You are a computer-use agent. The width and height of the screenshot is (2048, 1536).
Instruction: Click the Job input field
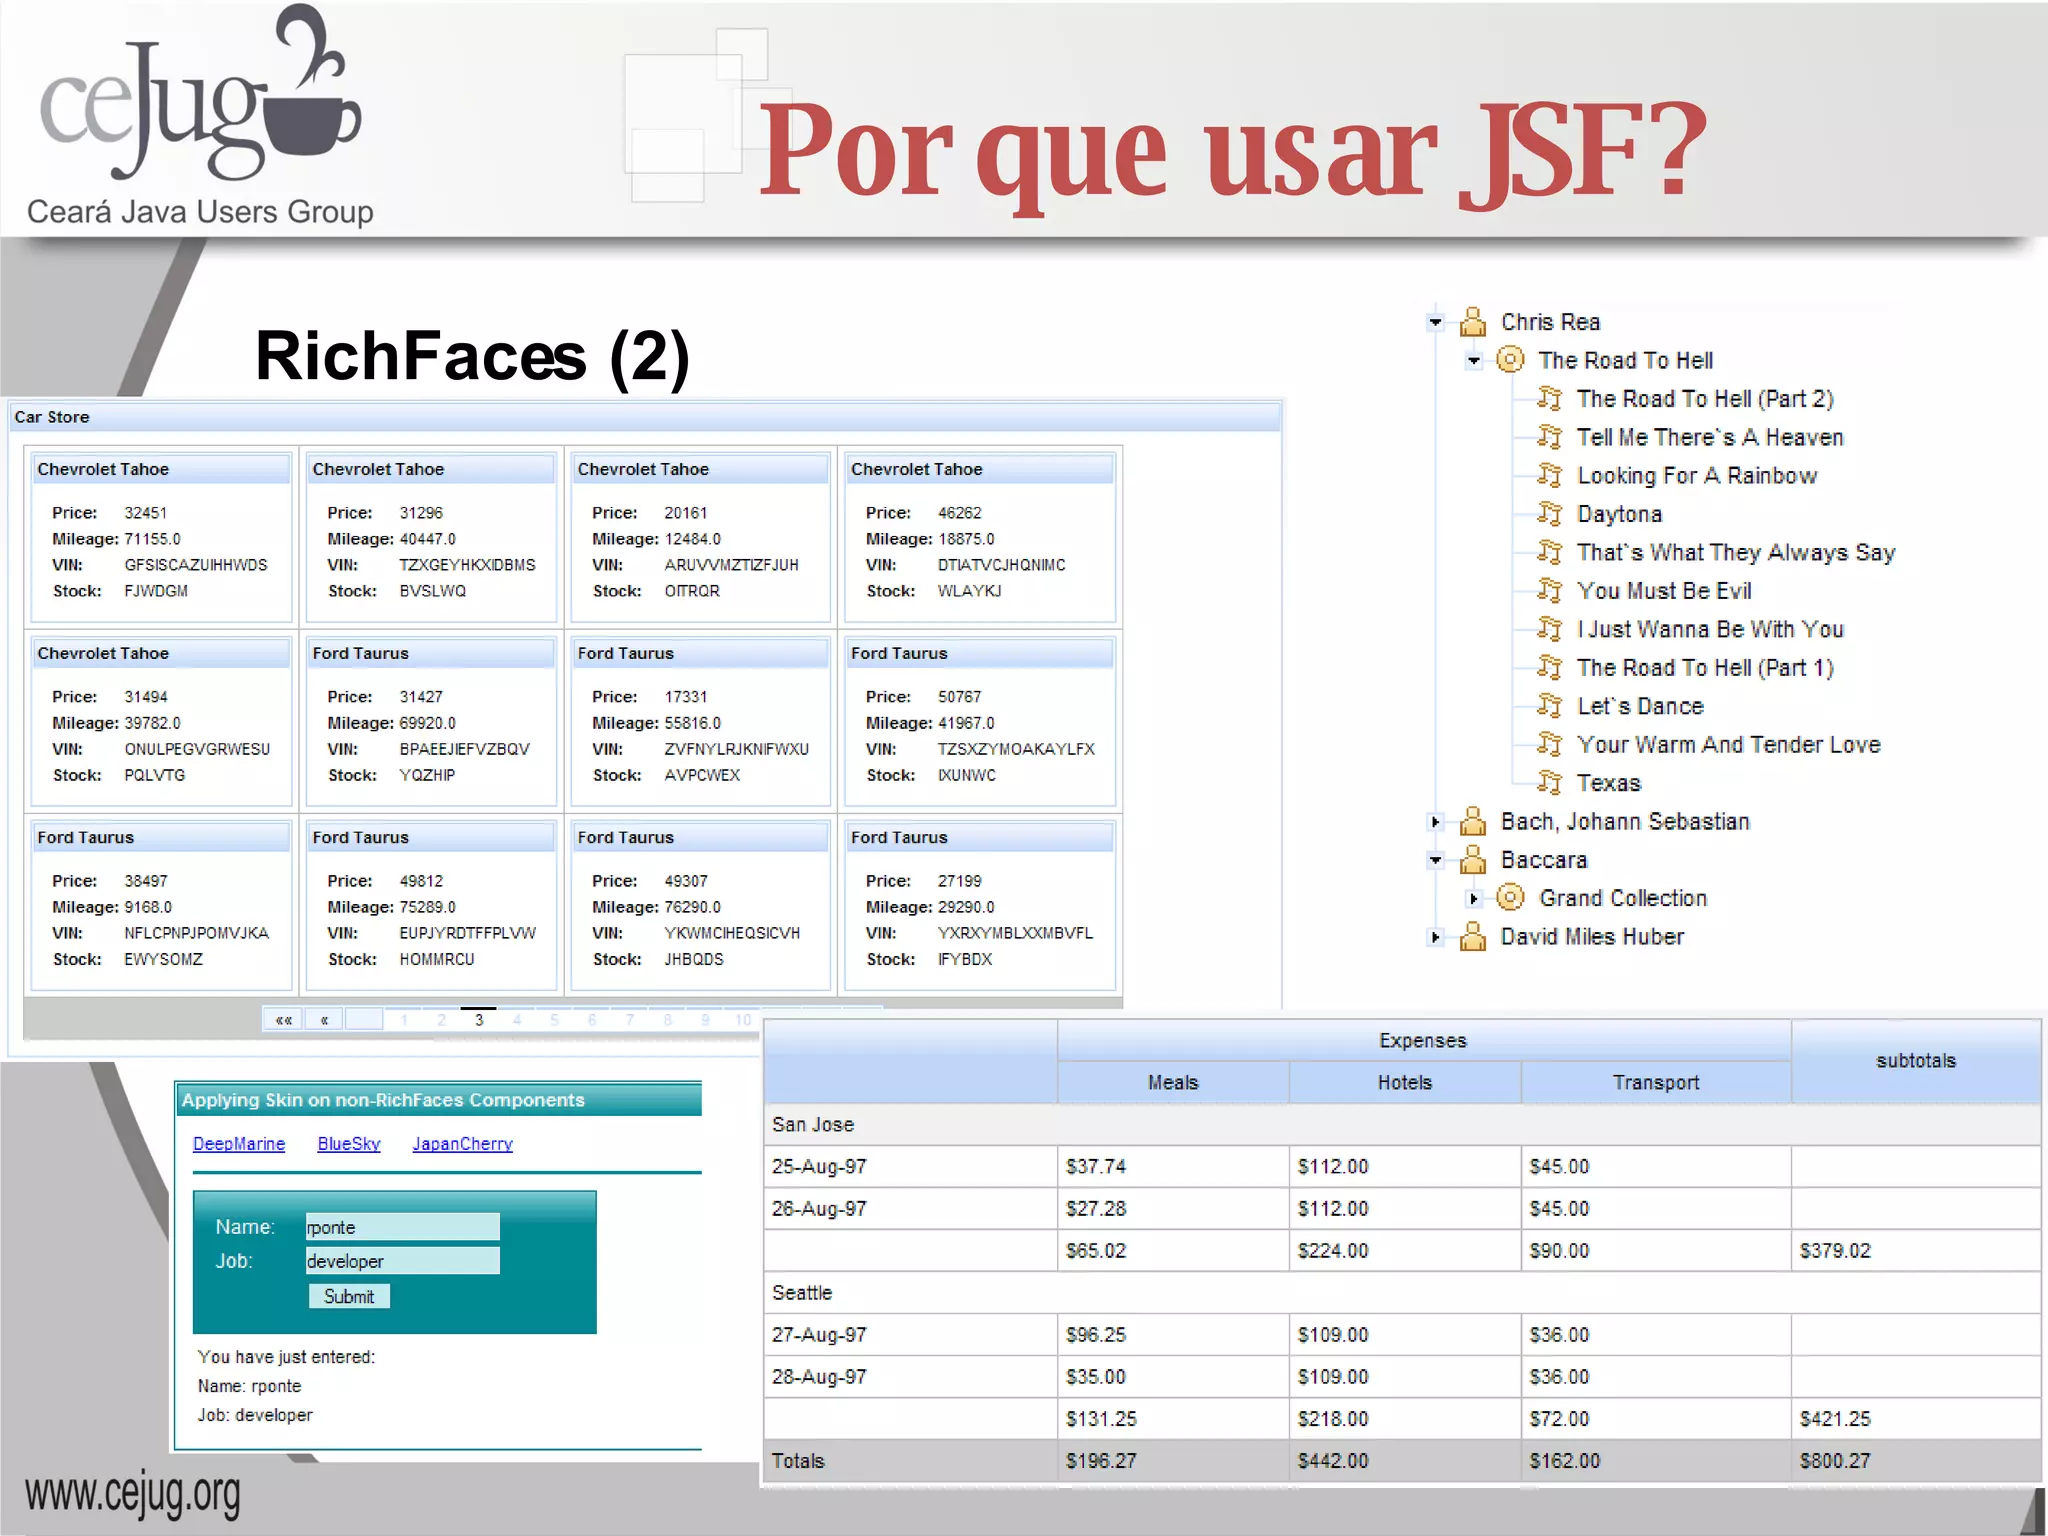tap(403, 1261)
